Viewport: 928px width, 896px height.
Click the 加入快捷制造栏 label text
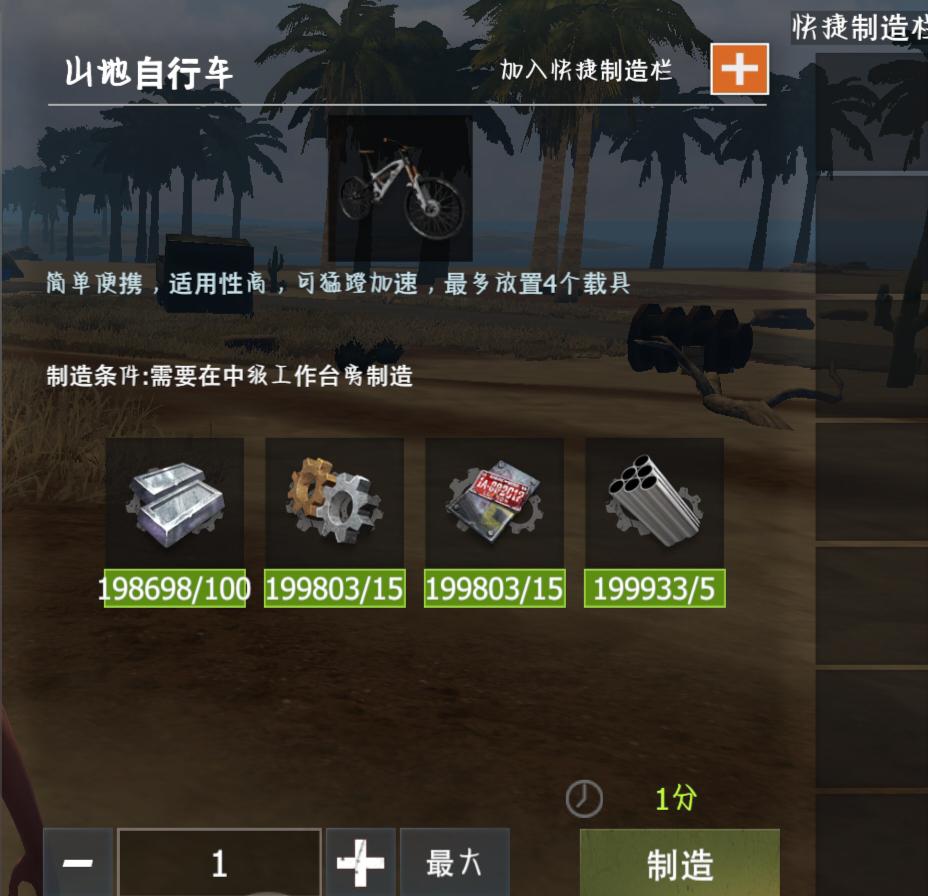point(586,70)
